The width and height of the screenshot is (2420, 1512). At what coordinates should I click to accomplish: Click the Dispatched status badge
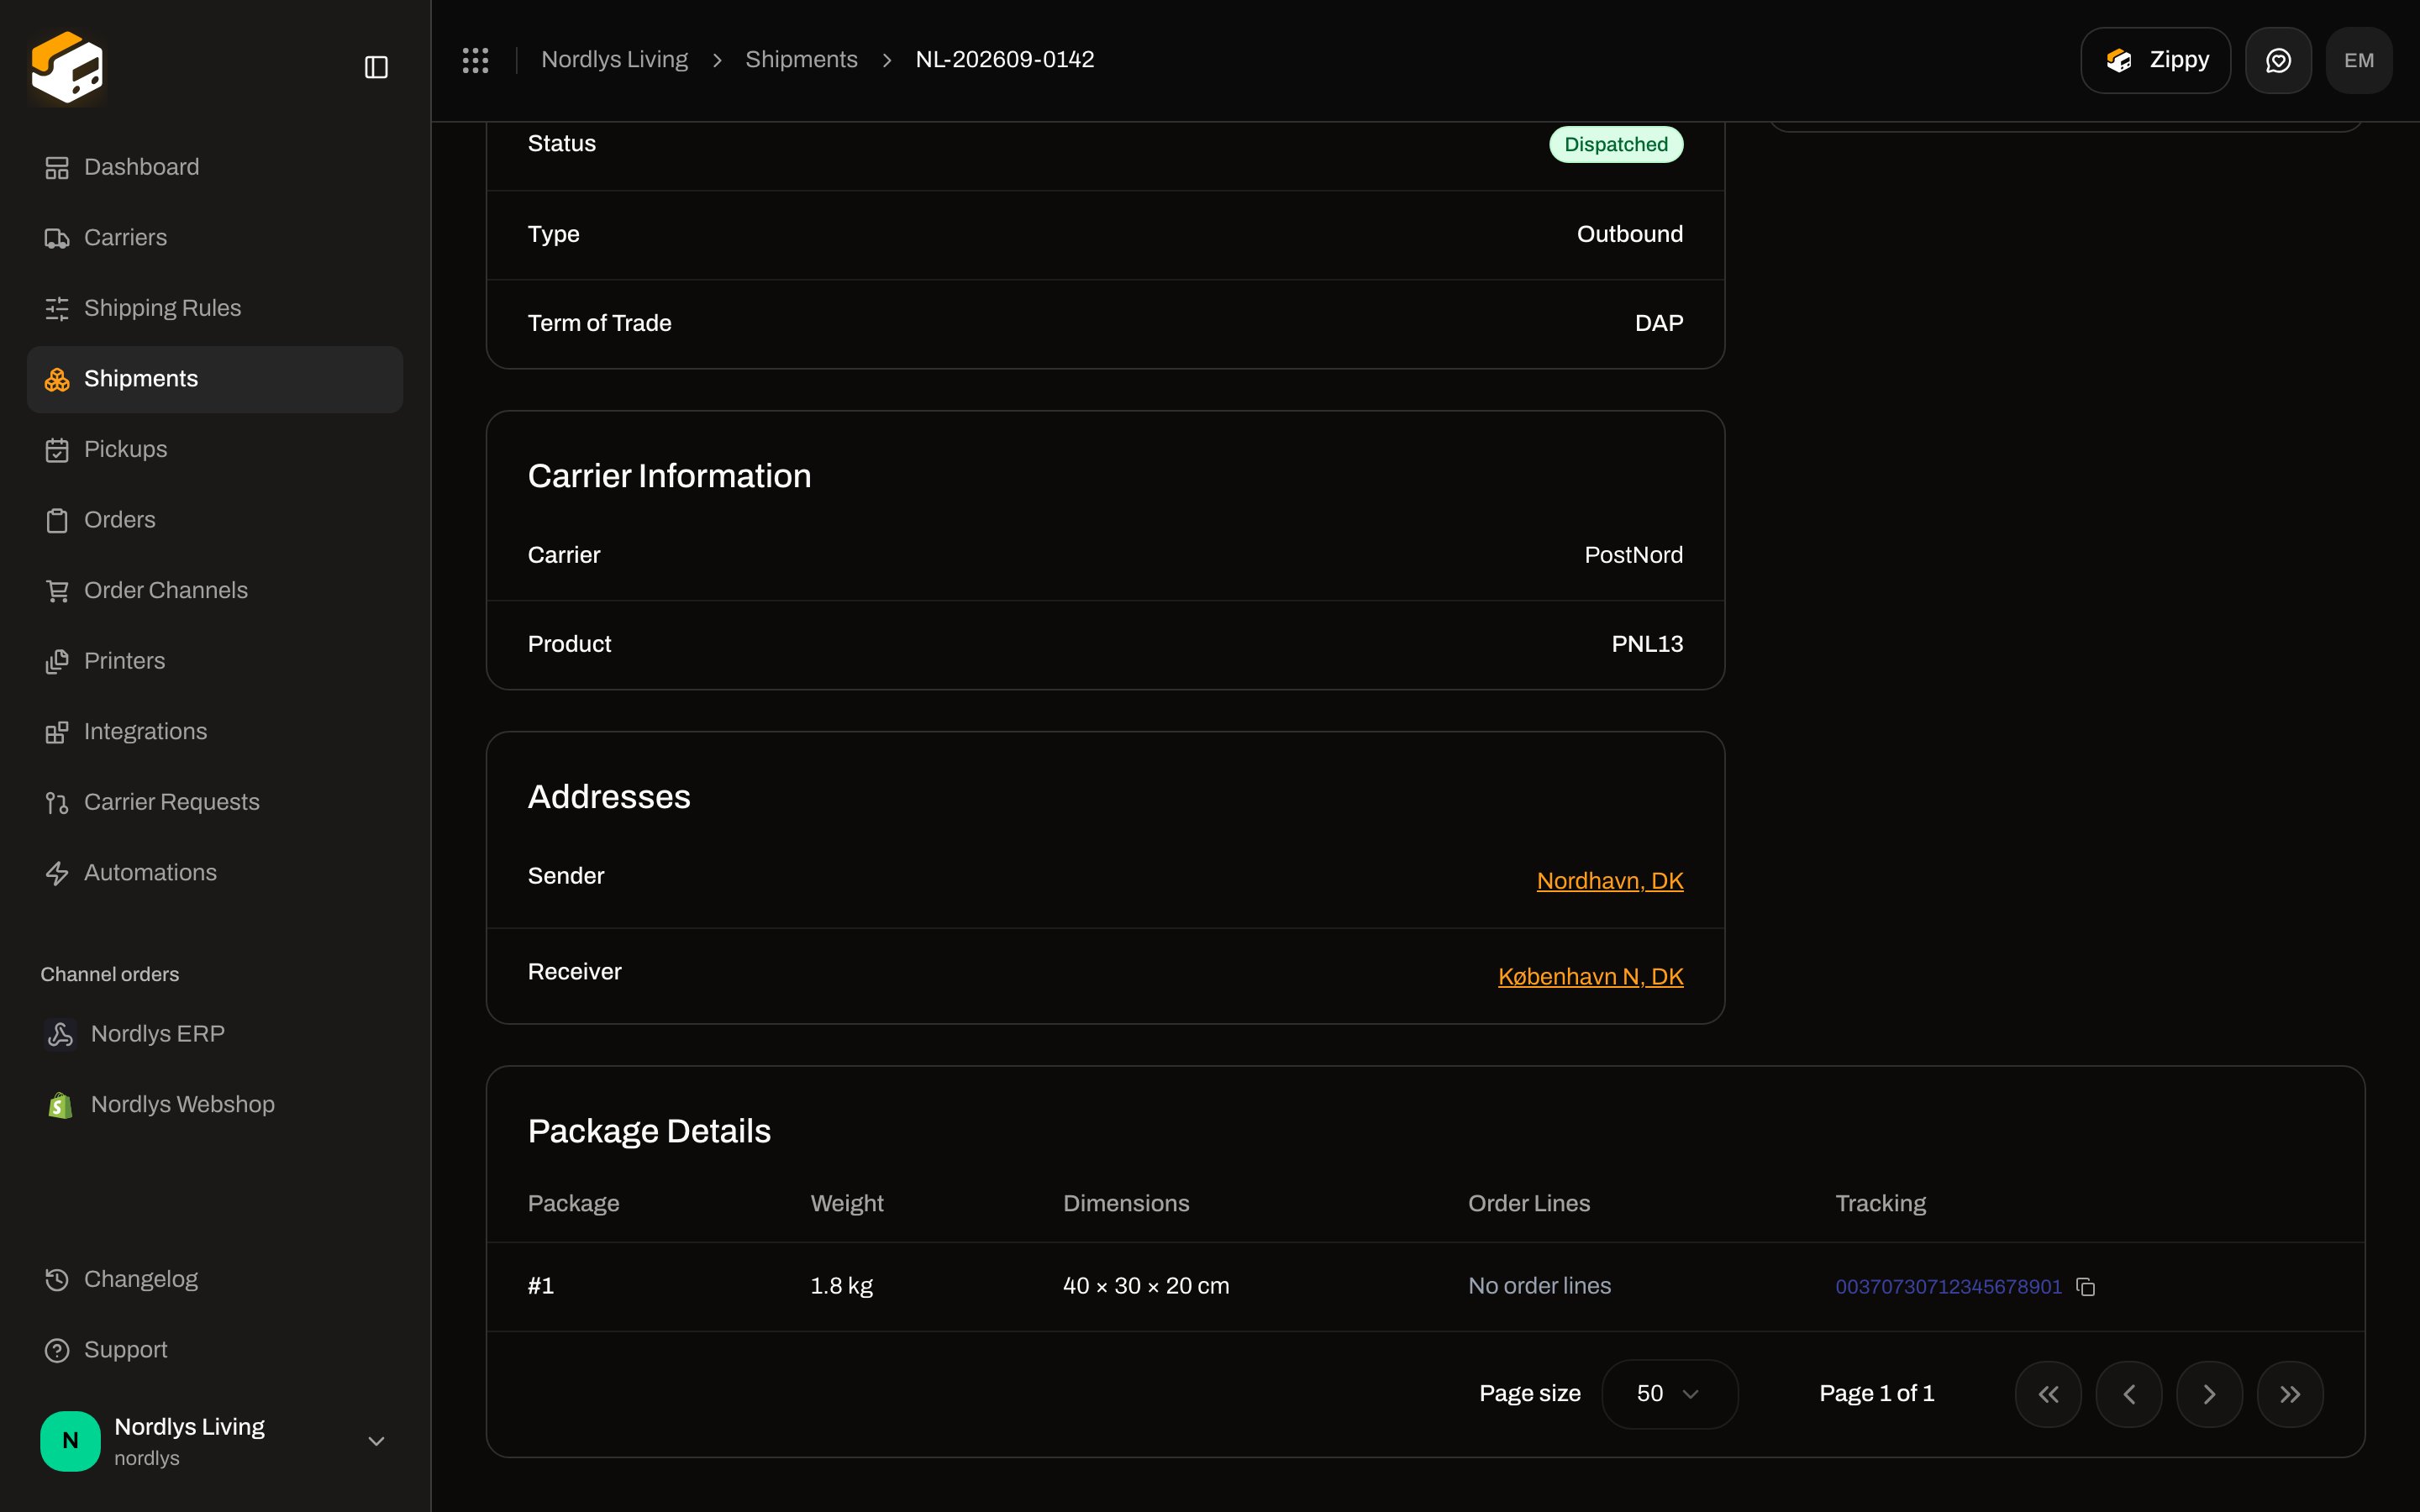coord(1616,145)
